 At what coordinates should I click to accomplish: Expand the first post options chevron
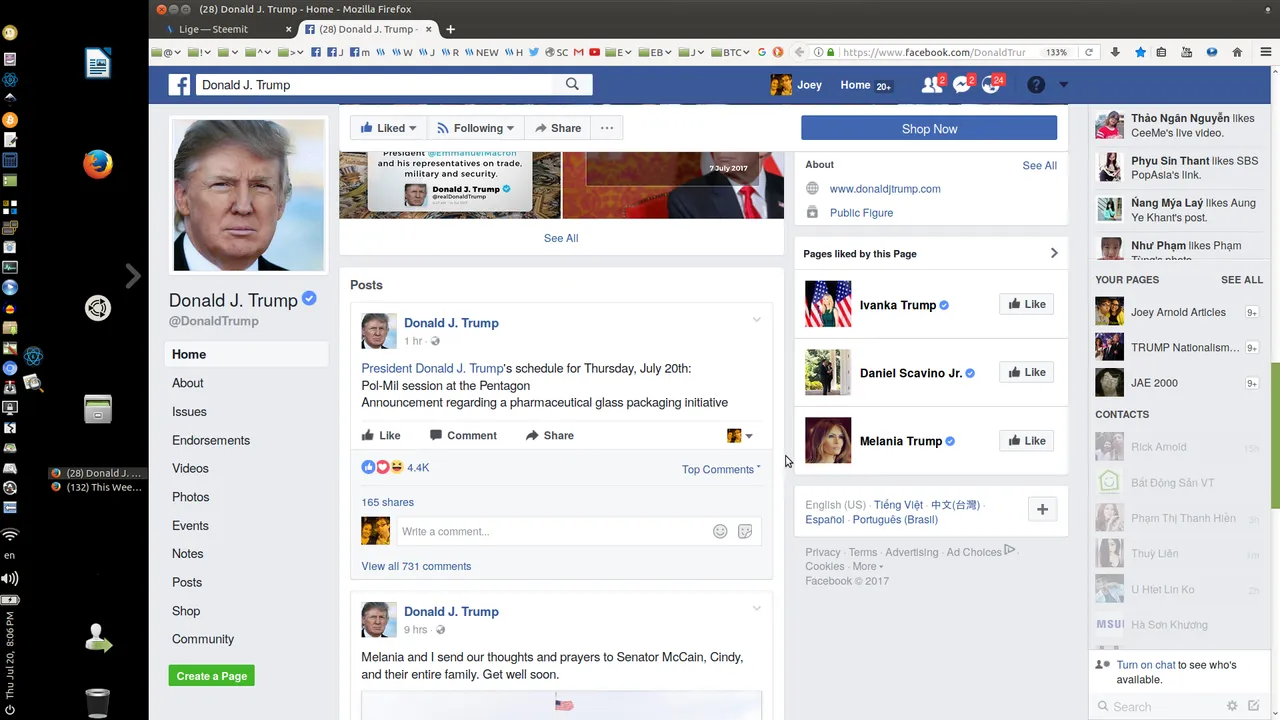[x=757, y=320]
